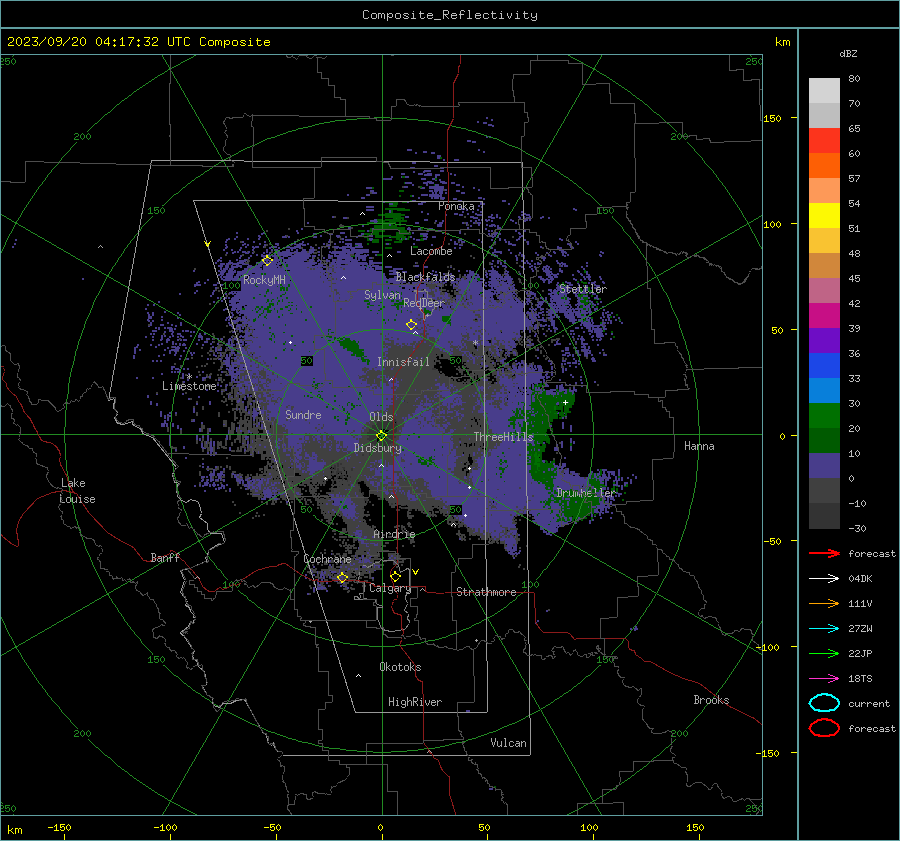Click the red forecast arrow in legend
This screenshot has width=900, height=841.
(x=824, y=553)
